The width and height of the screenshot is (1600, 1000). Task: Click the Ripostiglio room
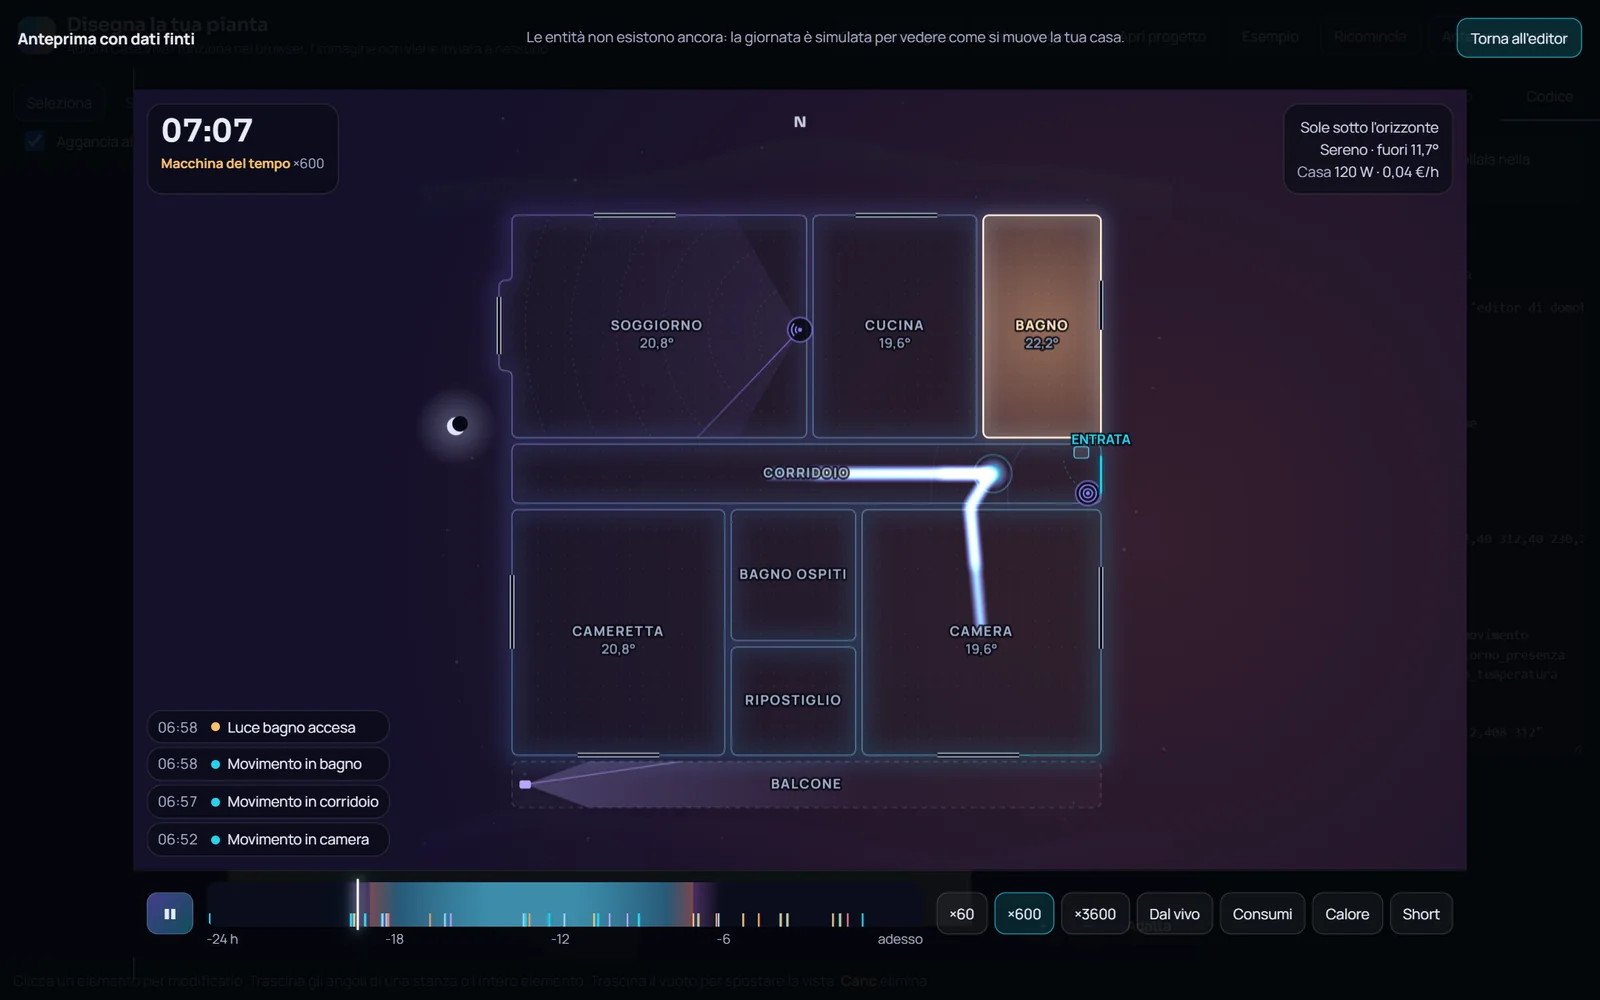pos(793,701)
